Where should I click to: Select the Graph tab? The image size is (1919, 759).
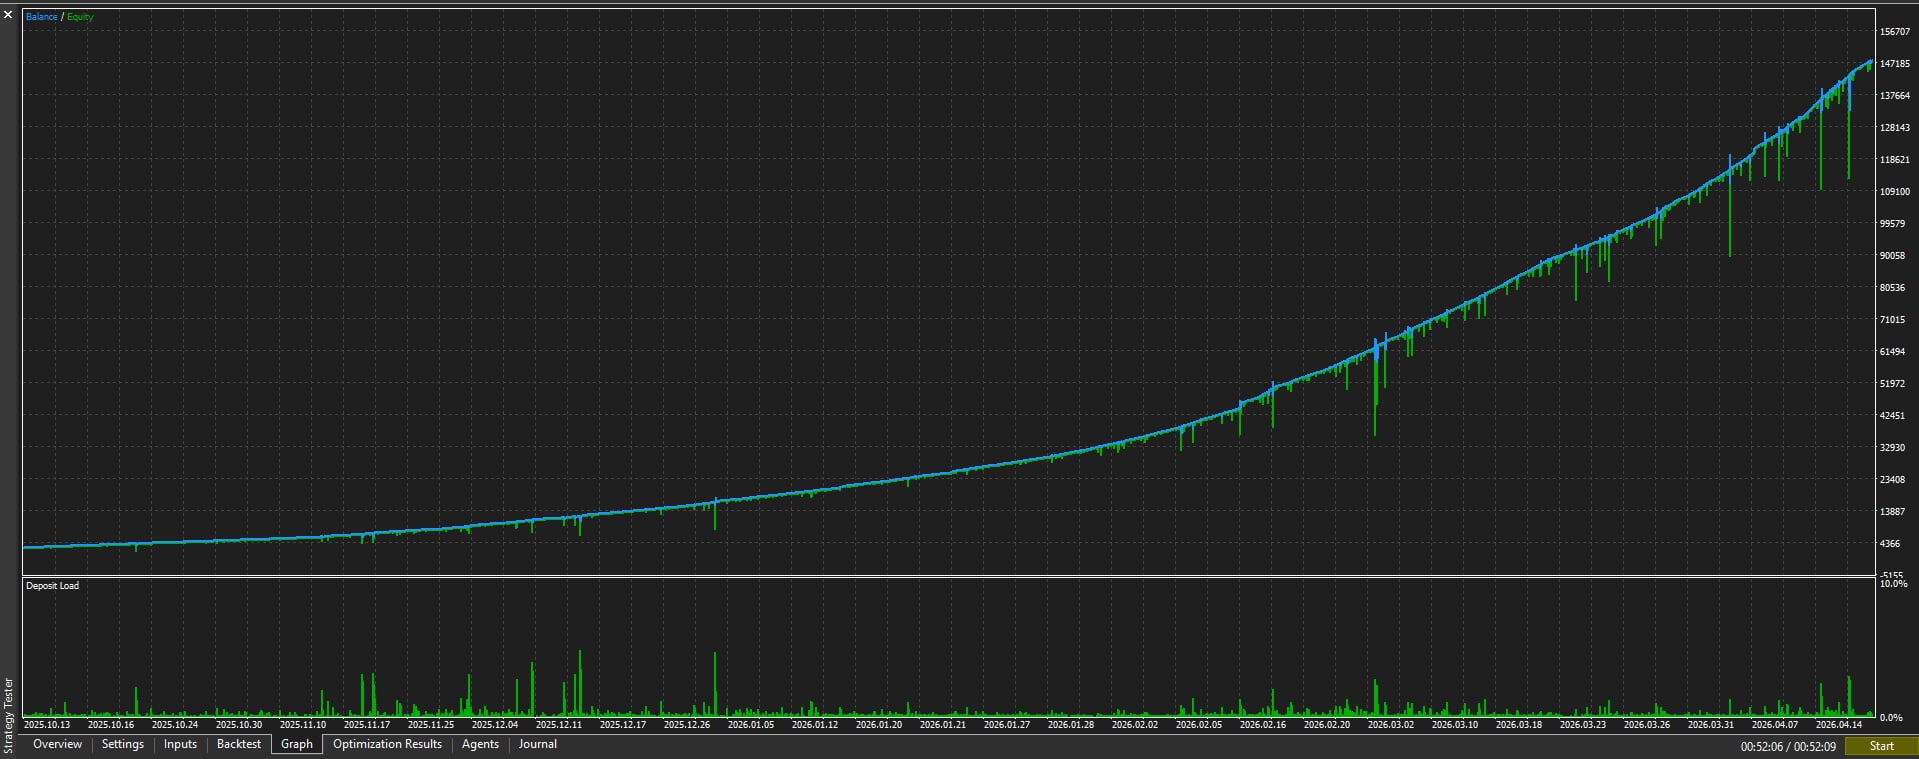(297, 745)
